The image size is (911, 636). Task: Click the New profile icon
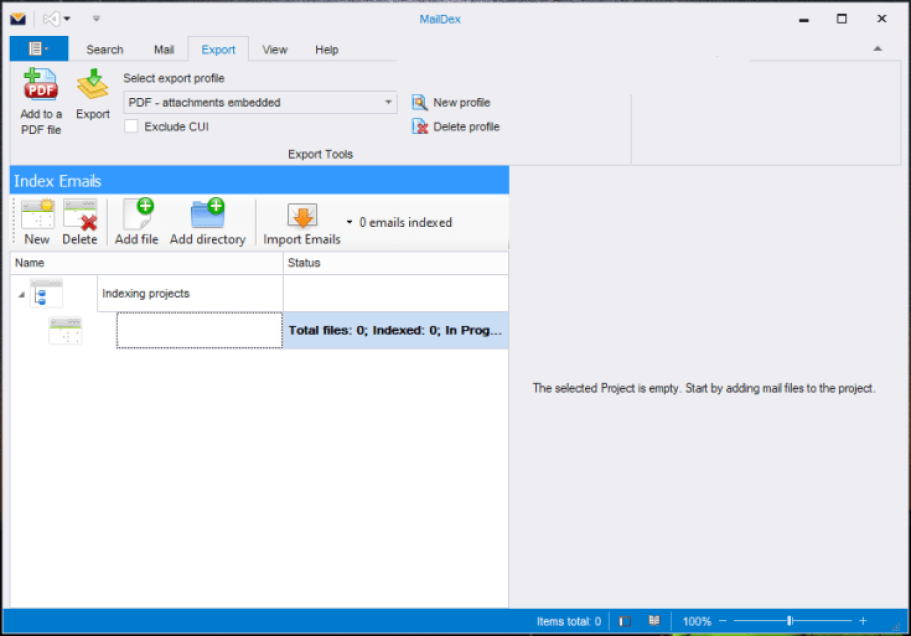[x=419, y=103]
